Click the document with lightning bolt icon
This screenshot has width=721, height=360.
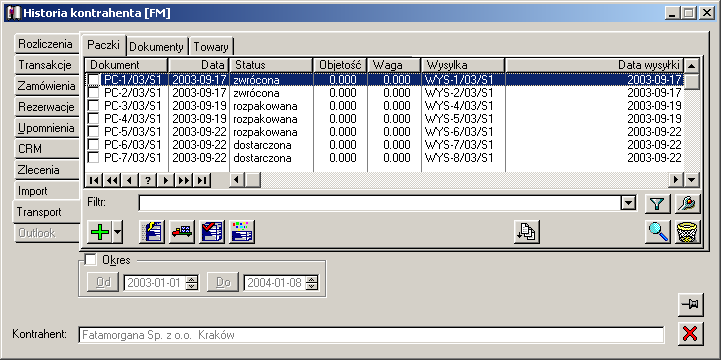[x=152, y=232]
